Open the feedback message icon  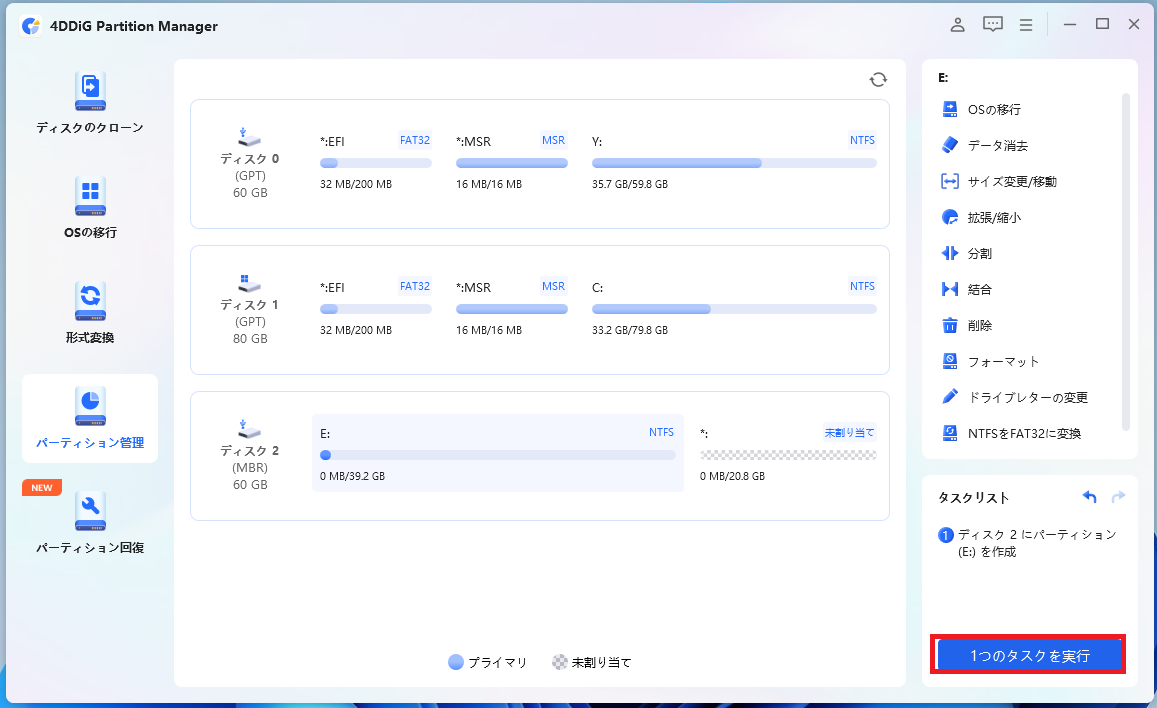click(992, 24)
